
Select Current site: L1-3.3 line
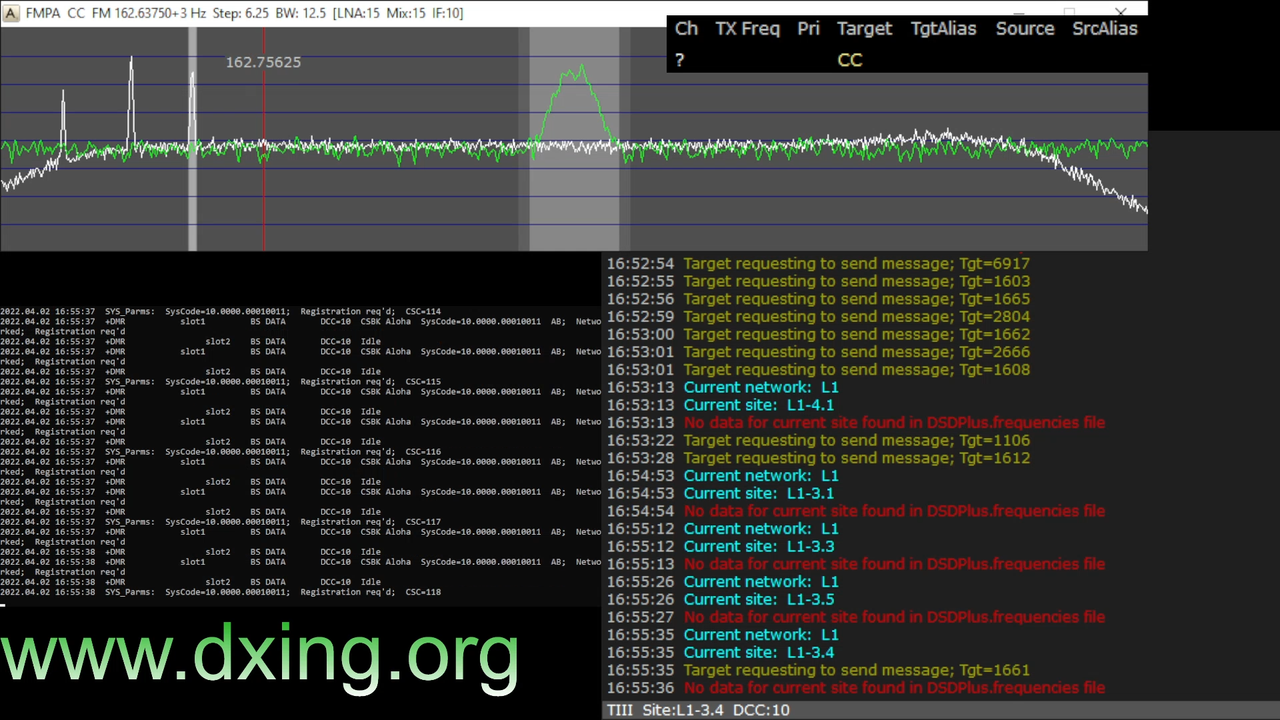coord(720,547)
